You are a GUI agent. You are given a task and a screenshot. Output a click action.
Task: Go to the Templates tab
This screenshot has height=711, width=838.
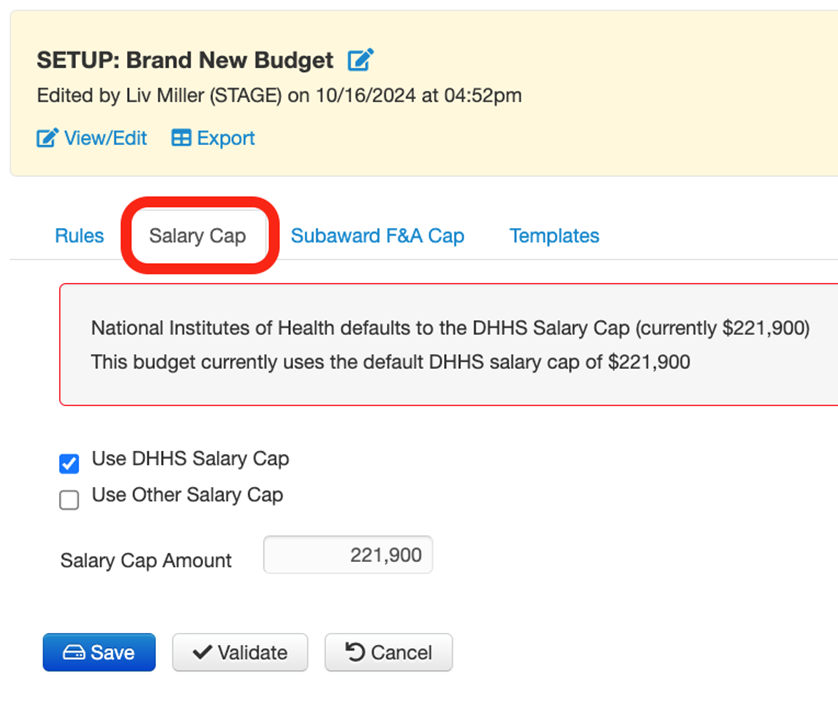[x=554, y=236]
